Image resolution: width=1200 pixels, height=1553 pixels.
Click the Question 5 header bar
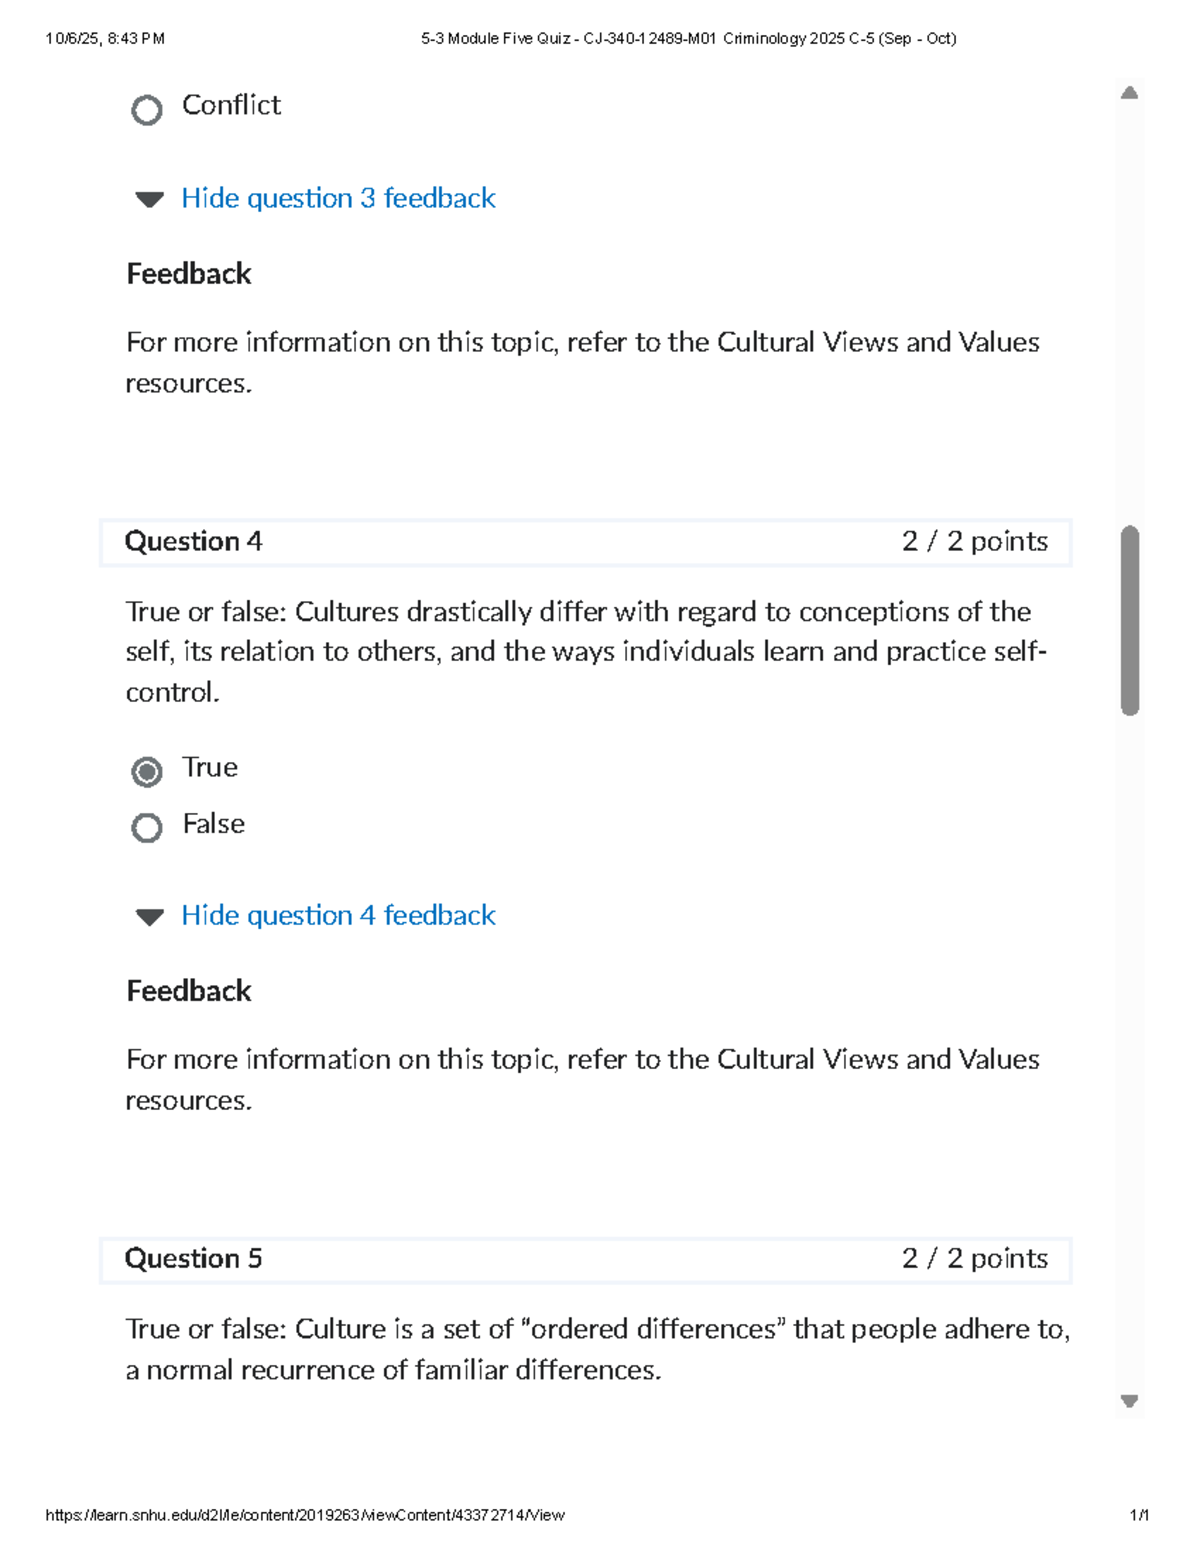pyautogui.click(x=585, y=1259)
